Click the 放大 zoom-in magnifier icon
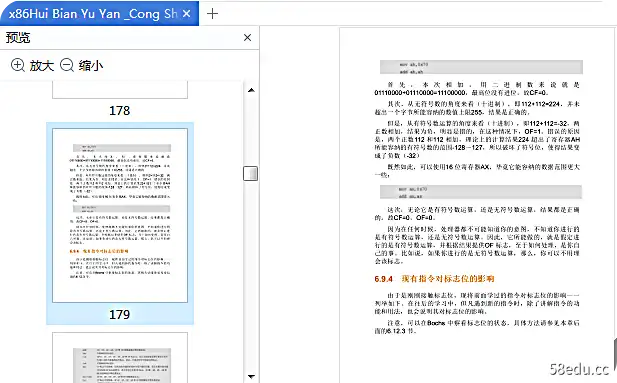 [x=18, y=65]
